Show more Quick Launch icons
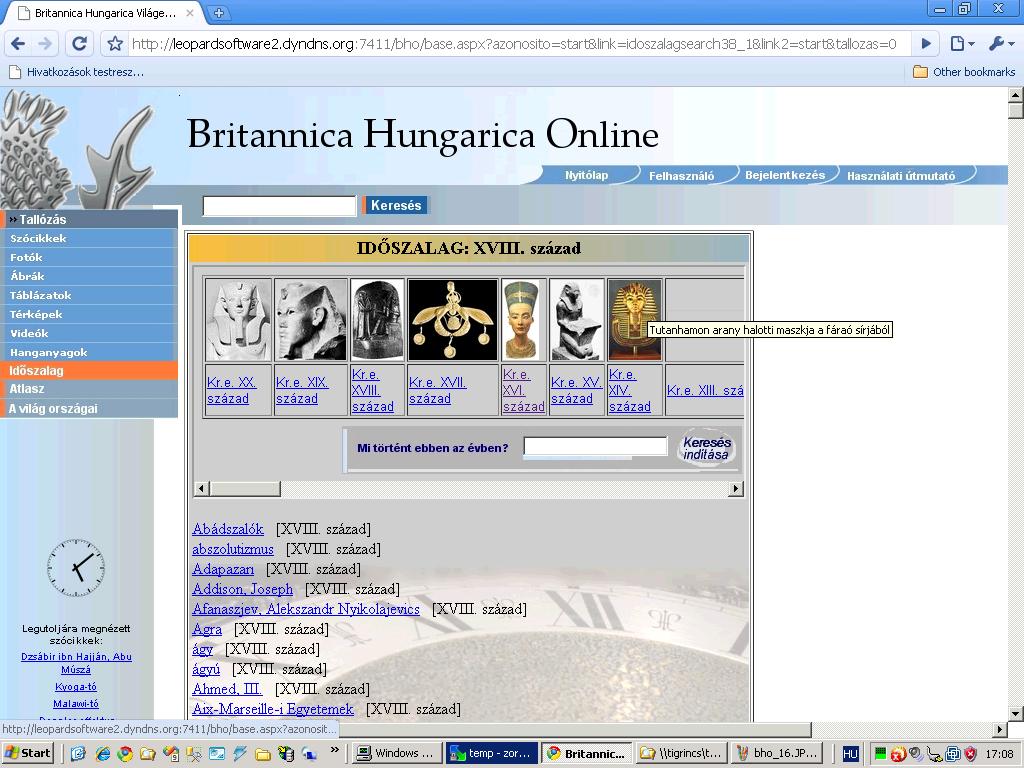 [x=334, y=750]
